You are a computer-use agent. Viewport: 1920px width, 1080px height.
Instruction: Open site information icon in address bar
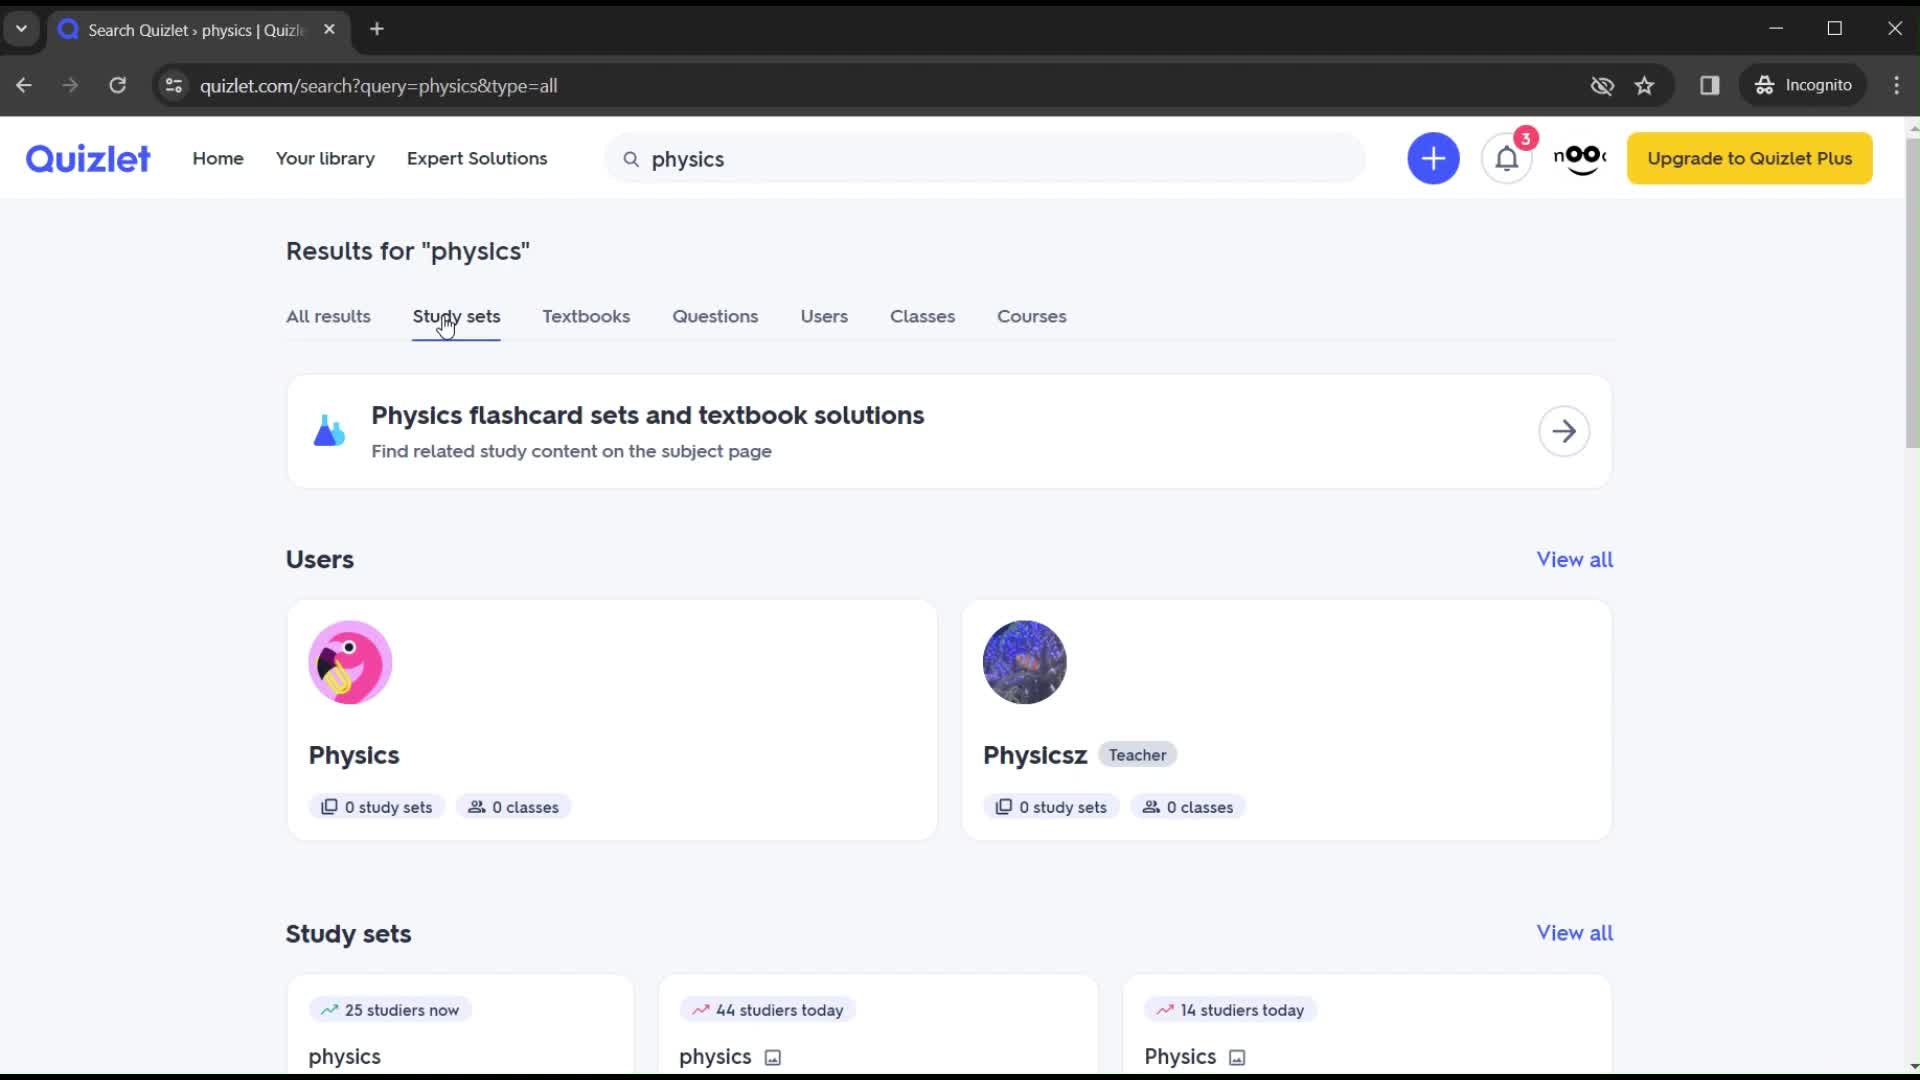pyautogui.click(x=174, y=85)
